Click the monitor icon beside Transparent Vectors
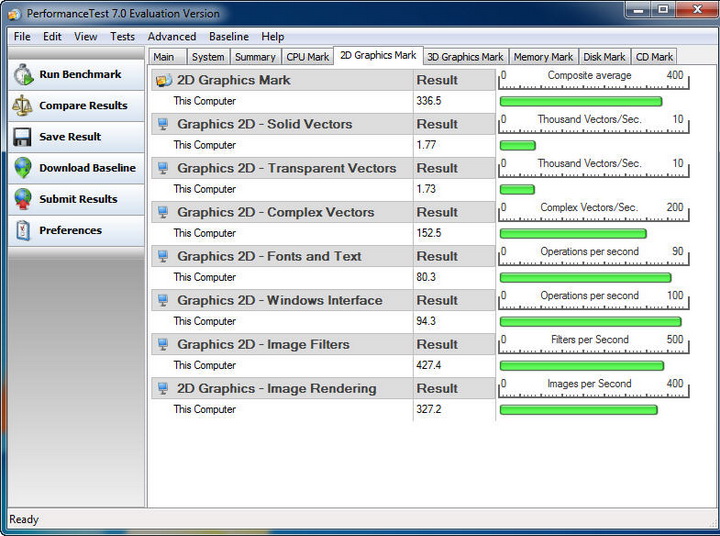This screenshot has height=536, width=720. tap(163, 168)
